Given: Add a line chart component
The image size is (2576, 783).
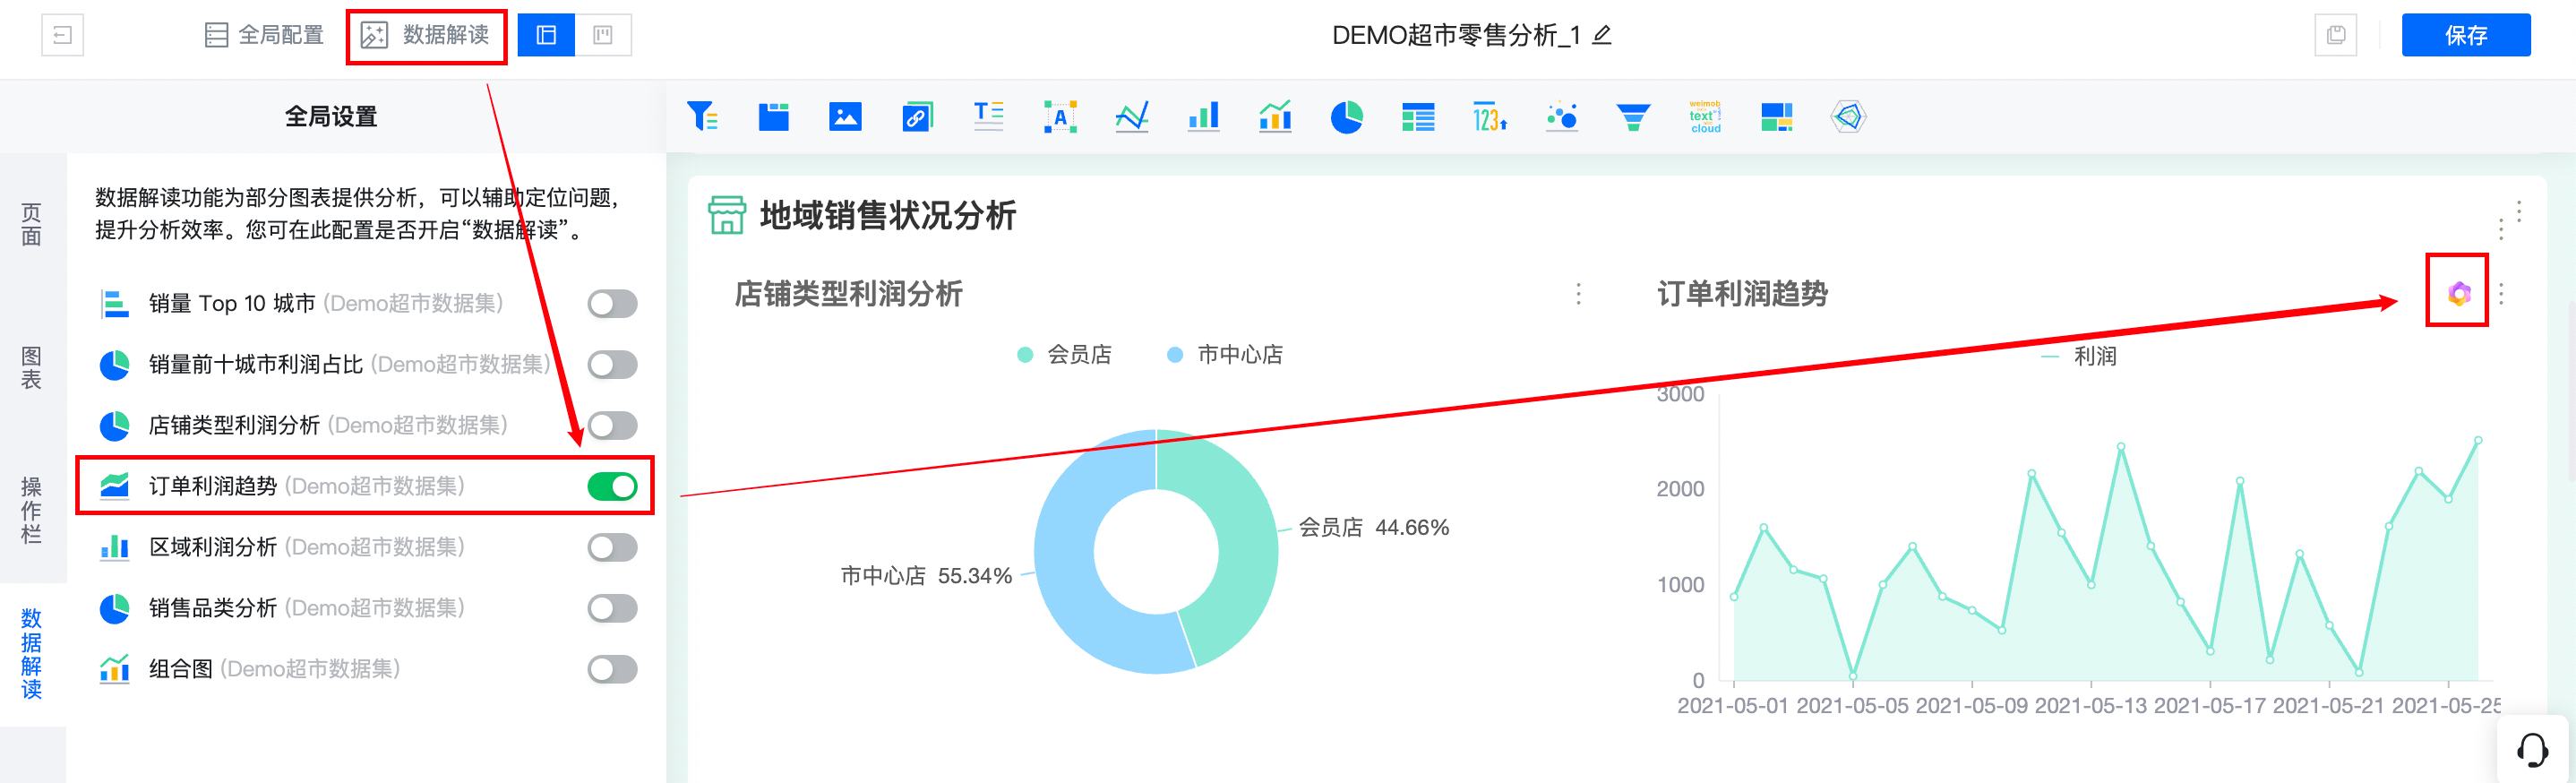Looking at the screenshot, I should click(1132, 117).
